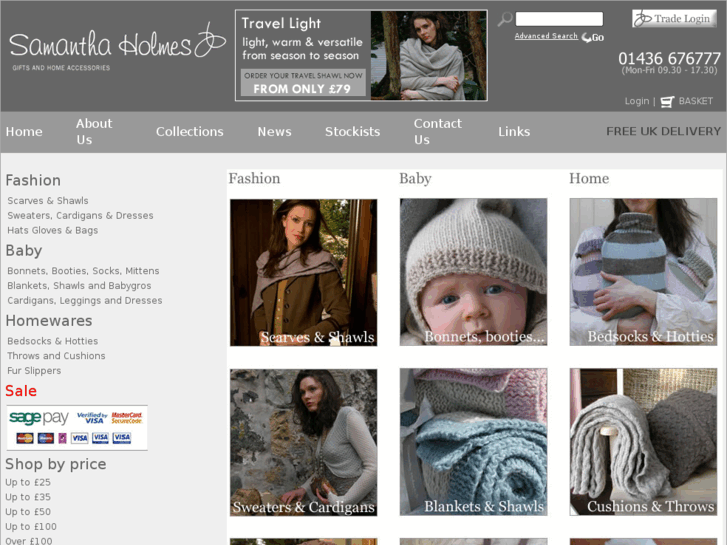This screenshot has width=727, height=545.
Task: Click Home column heading
Action: (589, 179)
